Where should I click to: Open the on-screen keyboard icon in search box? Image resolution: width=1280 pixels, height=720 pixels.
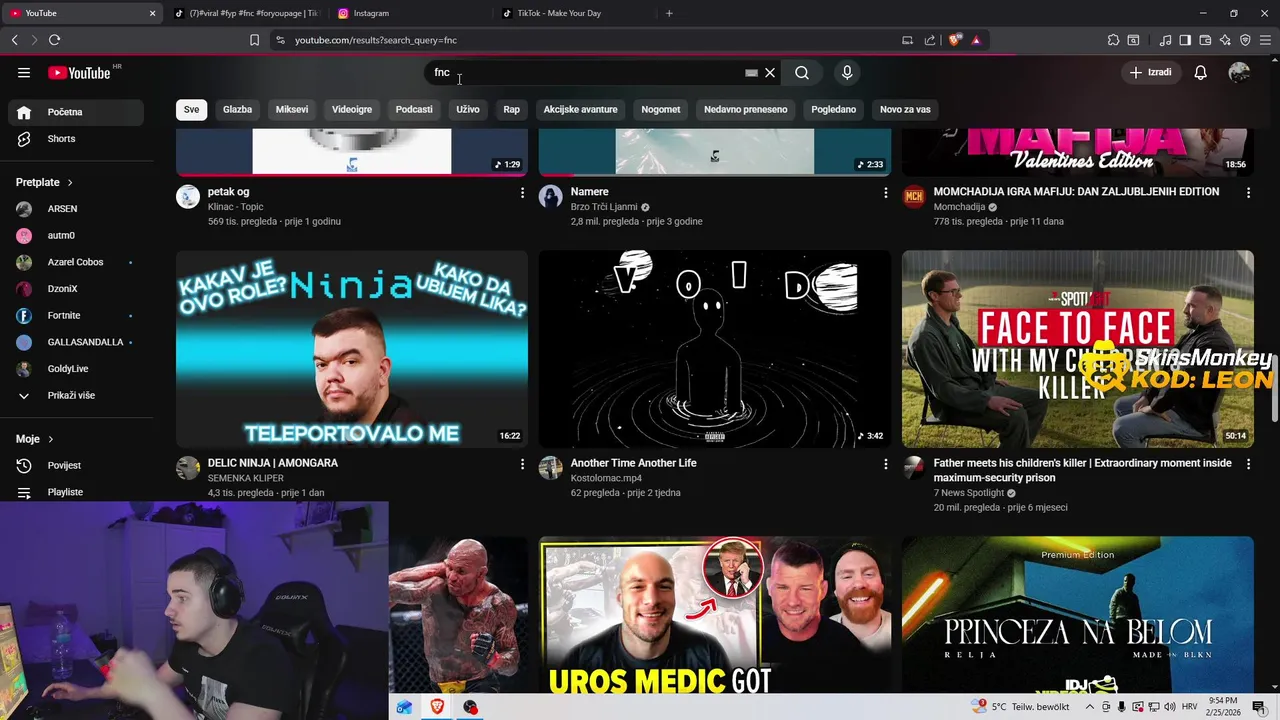click(x=751, y=73)
